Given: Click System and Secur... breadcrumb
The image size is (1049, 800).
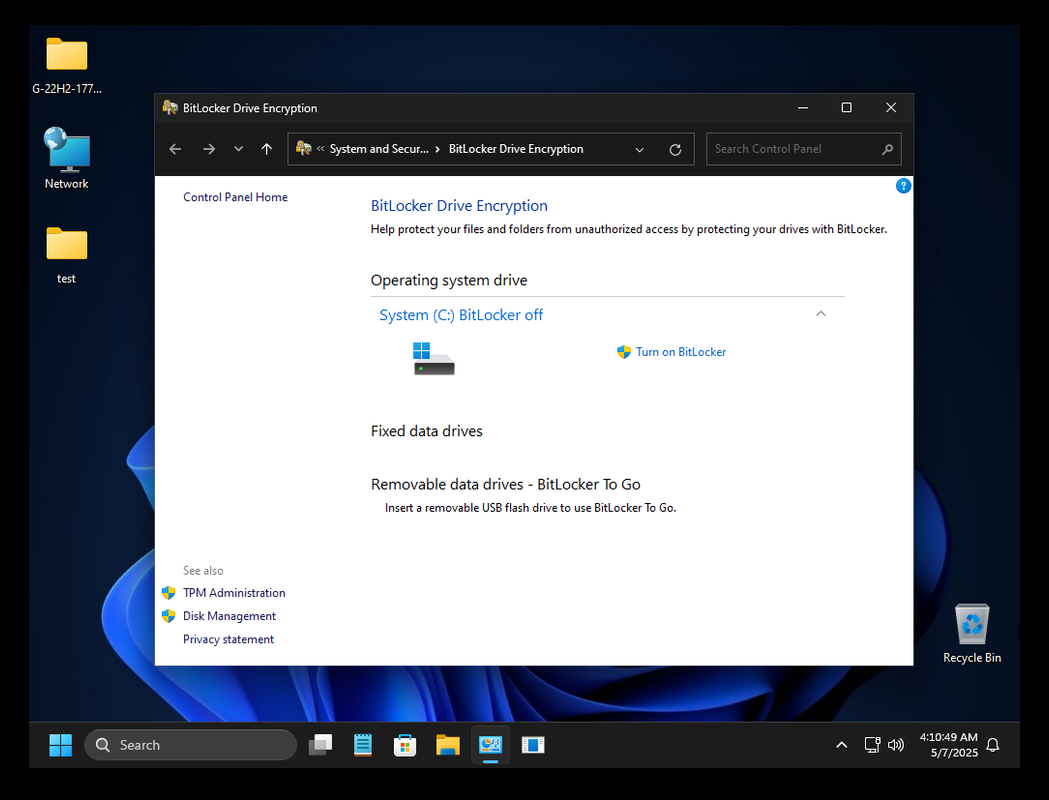Looking at the screenshot, I should click(x=379, y=149).
